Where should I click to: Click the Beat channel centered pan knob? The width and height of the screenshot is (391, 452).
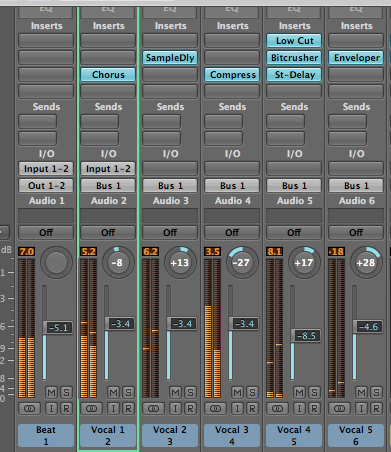(56, 263)
